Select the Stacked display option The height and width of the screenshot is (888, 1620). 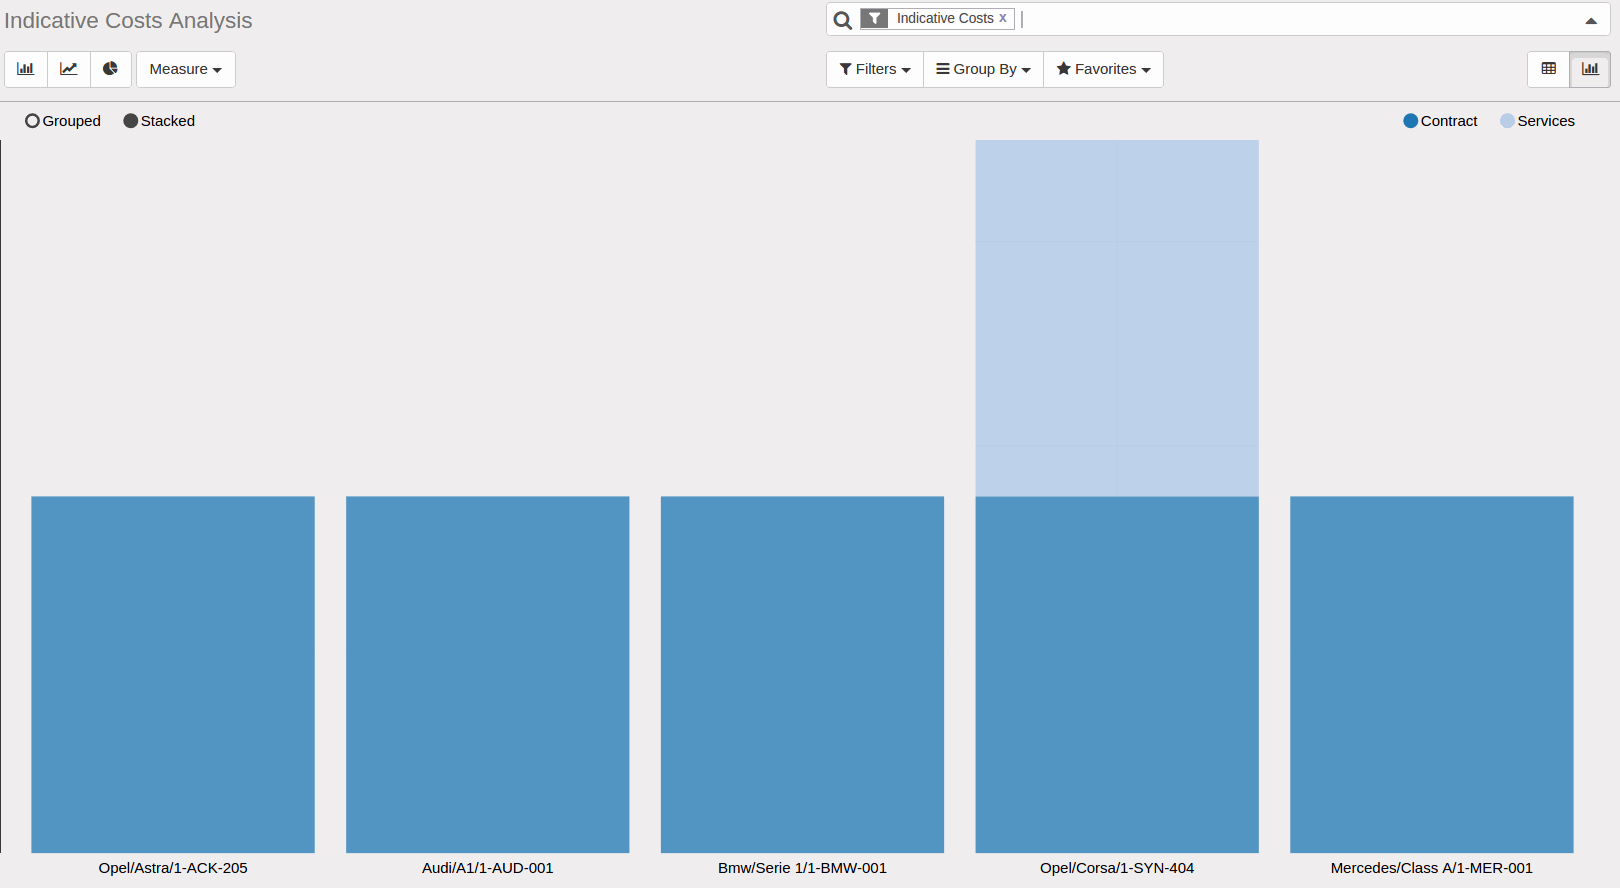point(159,121)
